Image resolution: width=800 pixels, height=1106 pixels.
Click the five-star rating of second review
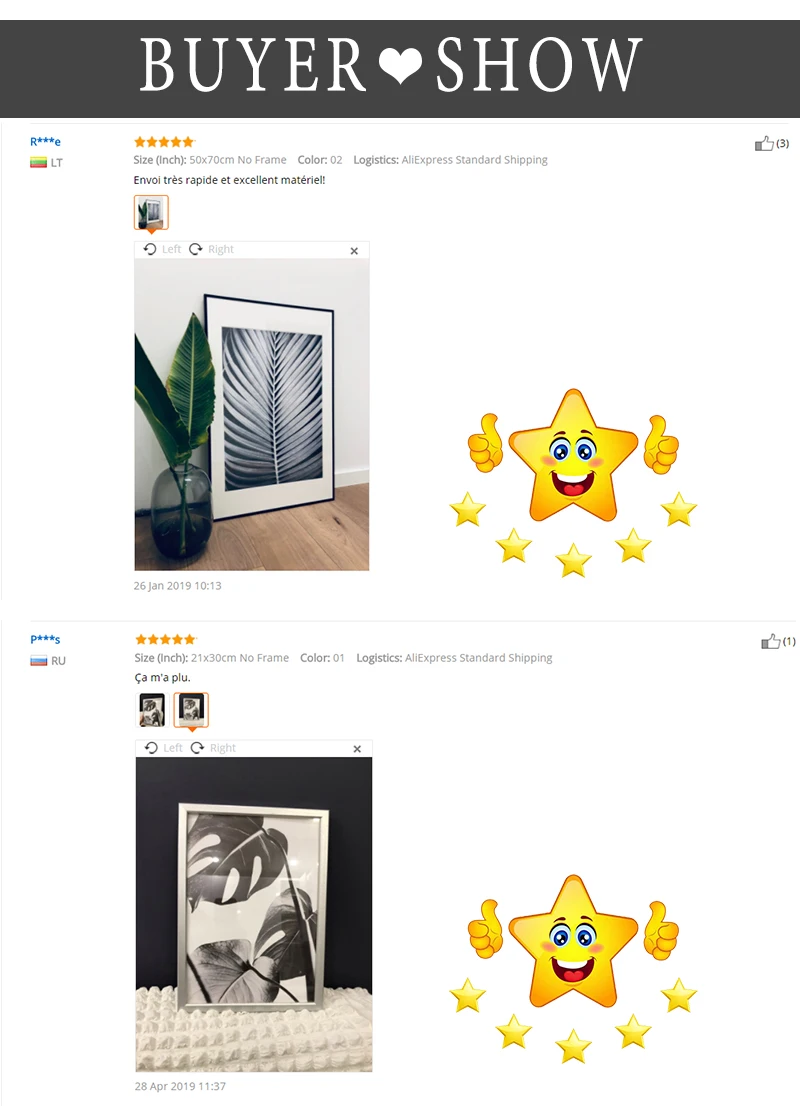165,639
